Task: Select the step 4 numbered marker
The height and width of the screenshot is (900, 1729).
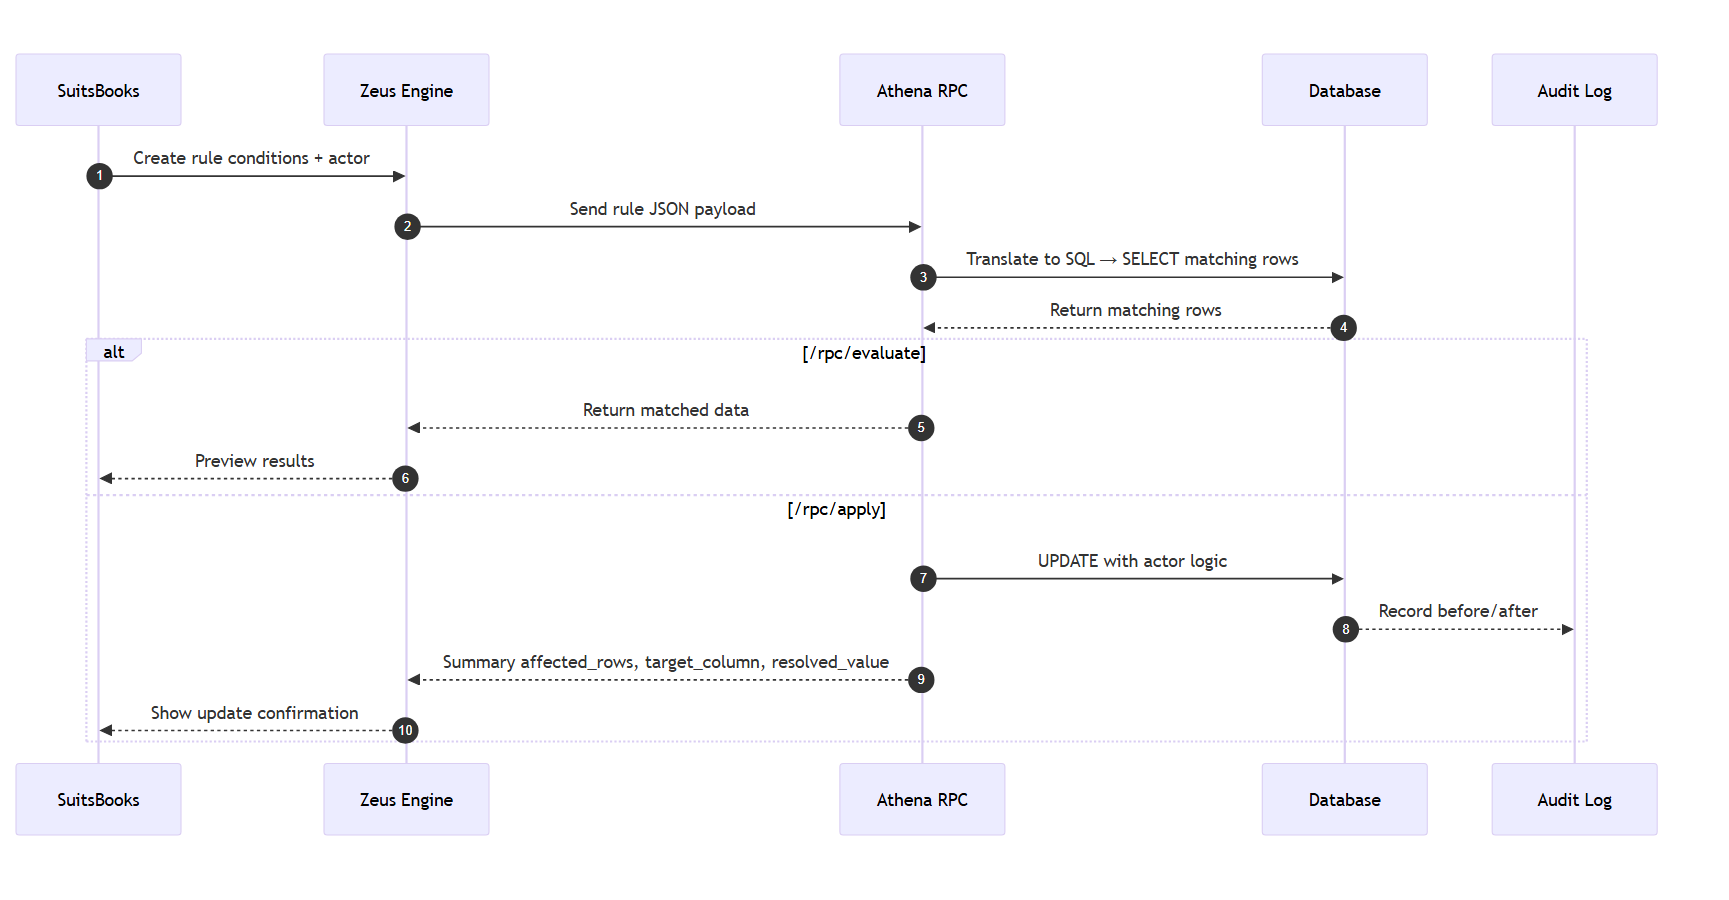Action: pos(1344,328)
